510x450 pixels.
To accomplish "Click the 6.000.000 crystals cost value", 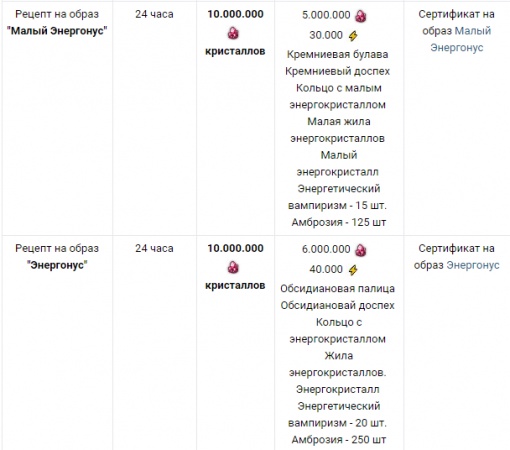I will [326, 249].
